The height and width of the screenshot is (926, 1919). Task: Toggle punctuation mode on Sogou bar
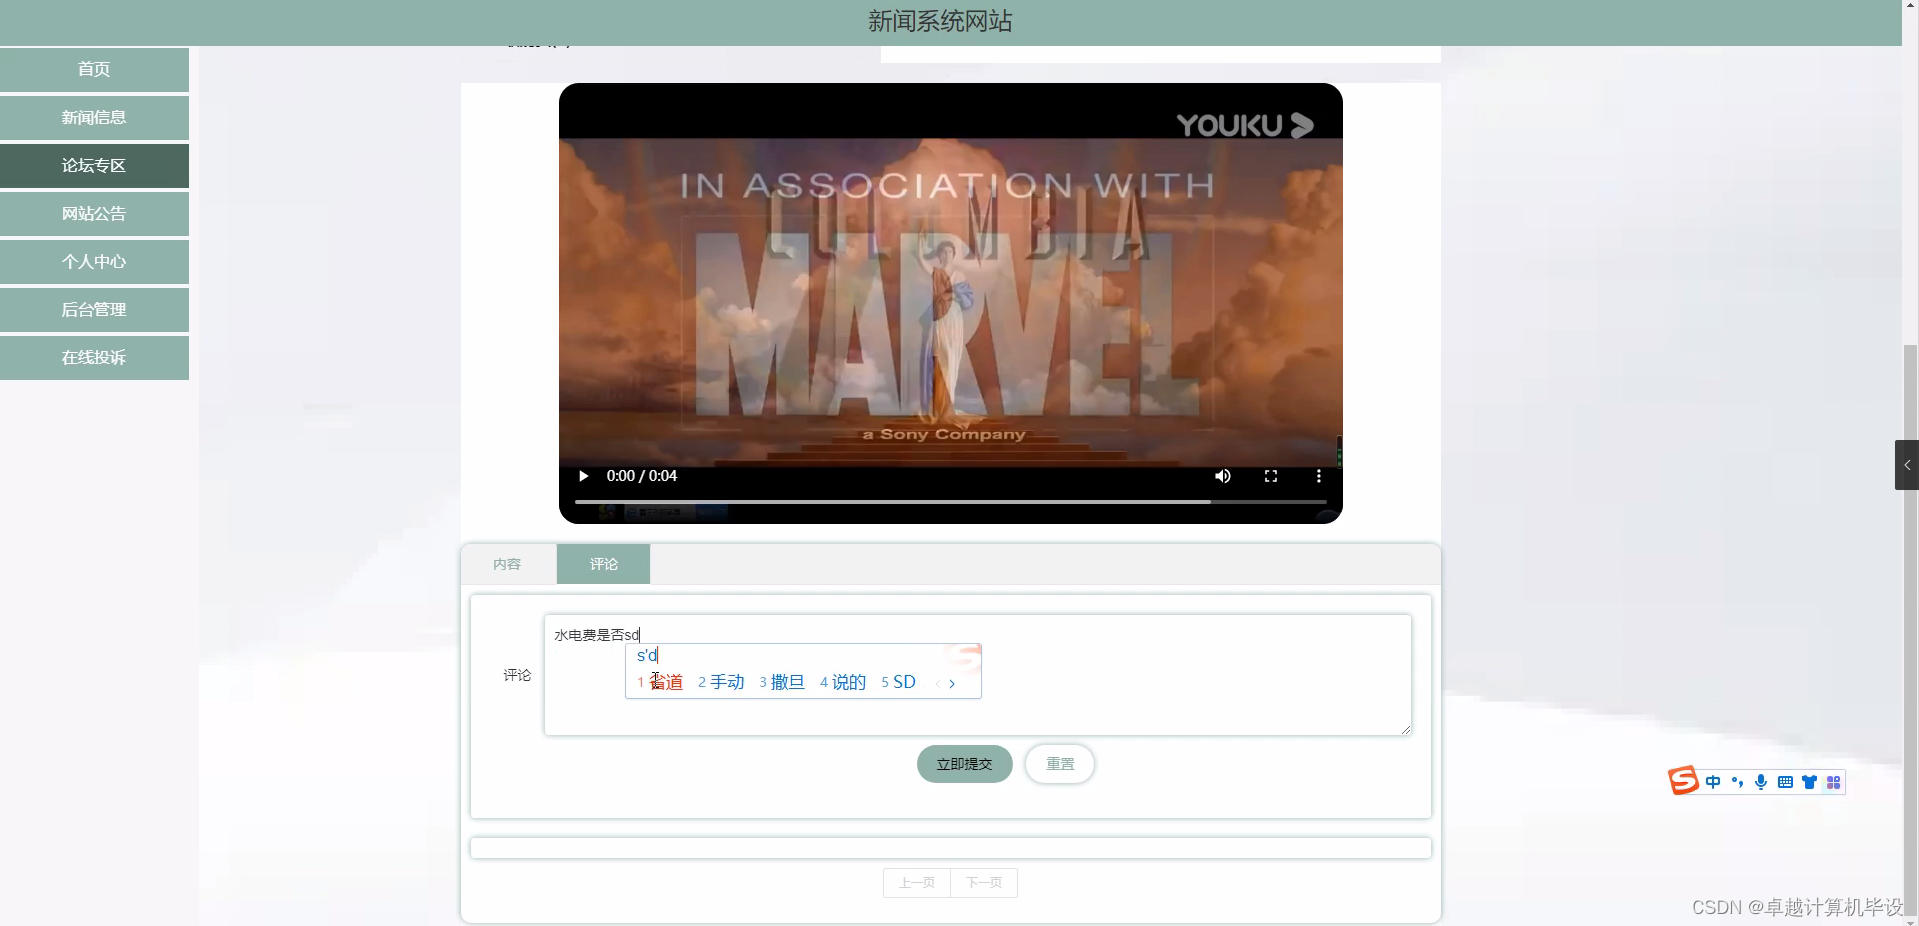click(x=1737, y=782)
